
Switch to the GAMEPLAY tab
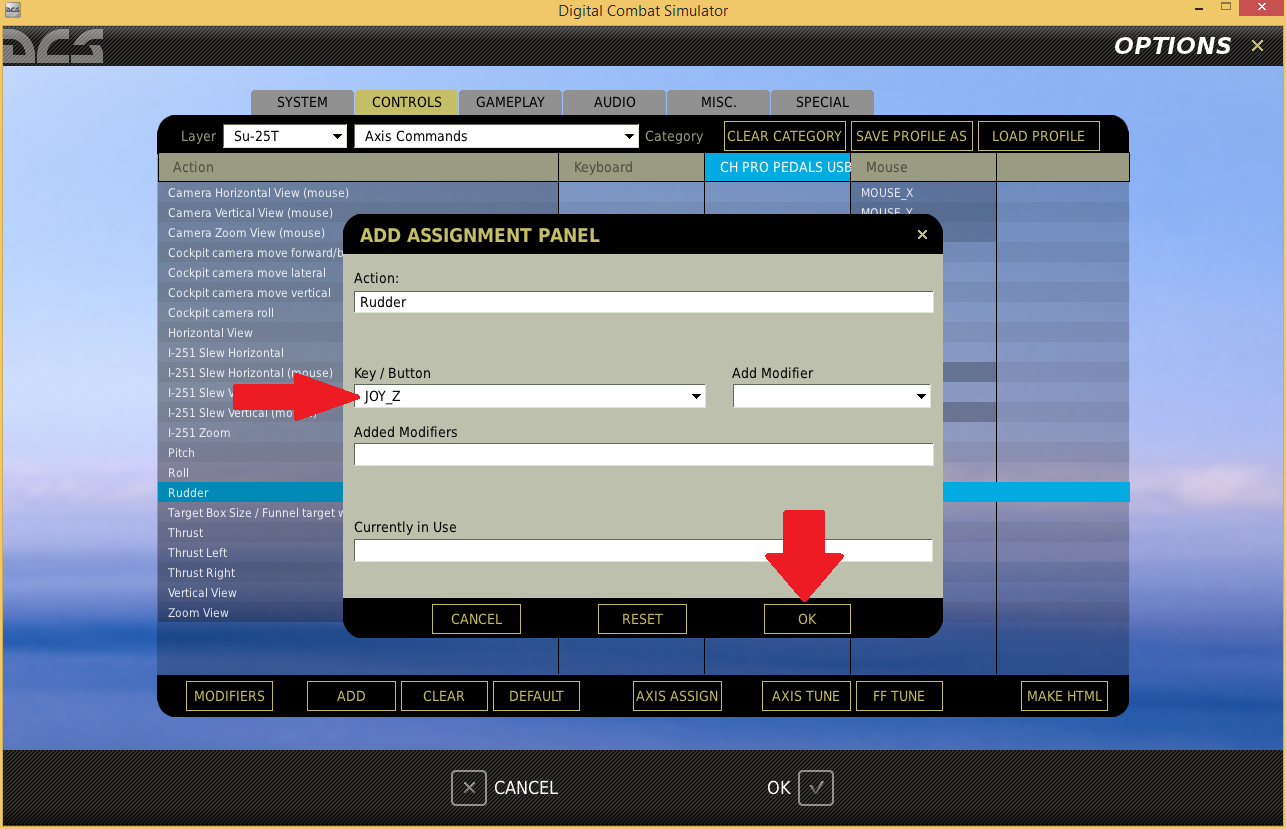pos(510,102)
